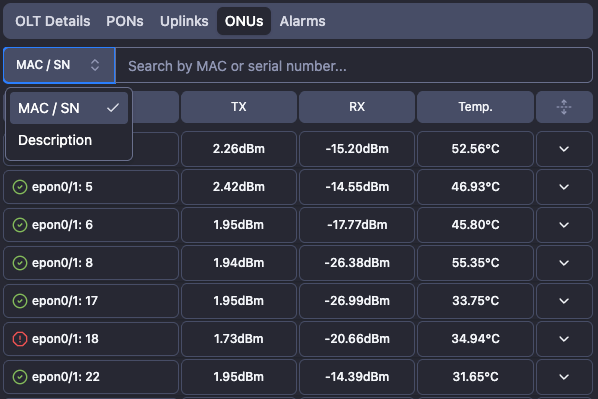598x399 pixels.
Task: Open the PONs tab
Action: pyautogui.click(x=125, y=21)
